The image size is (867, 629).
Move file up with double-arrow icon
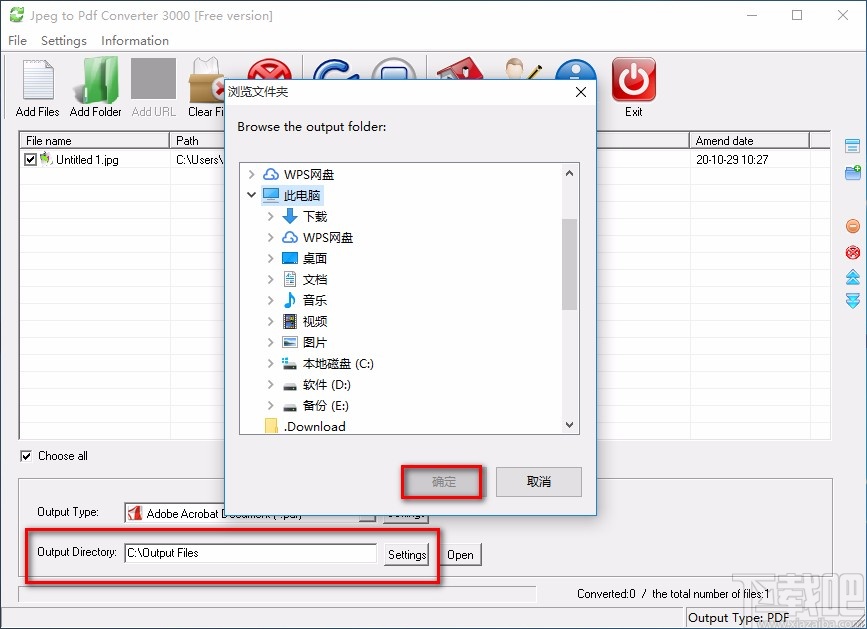tap(855, 278)
